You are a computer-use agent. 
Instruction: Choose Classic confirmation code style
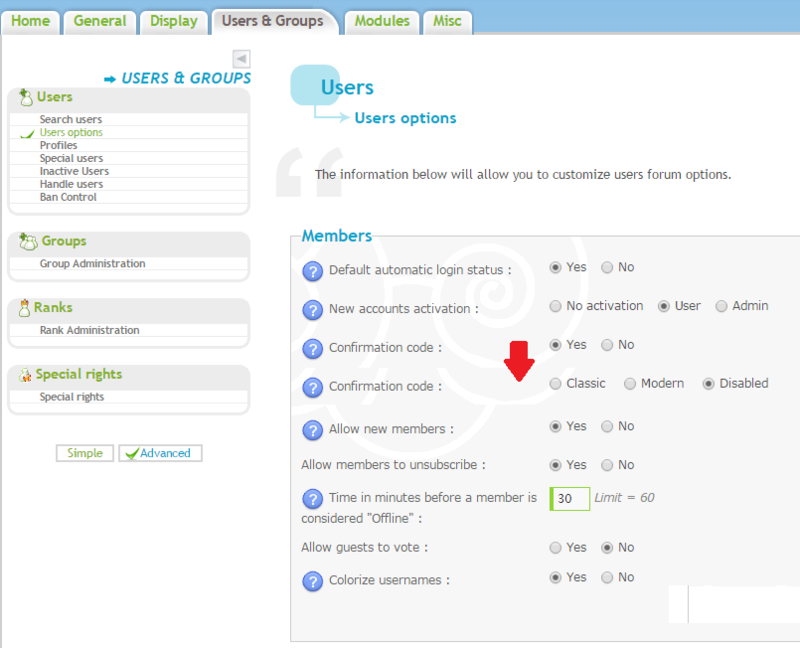(x=556, y=384)
